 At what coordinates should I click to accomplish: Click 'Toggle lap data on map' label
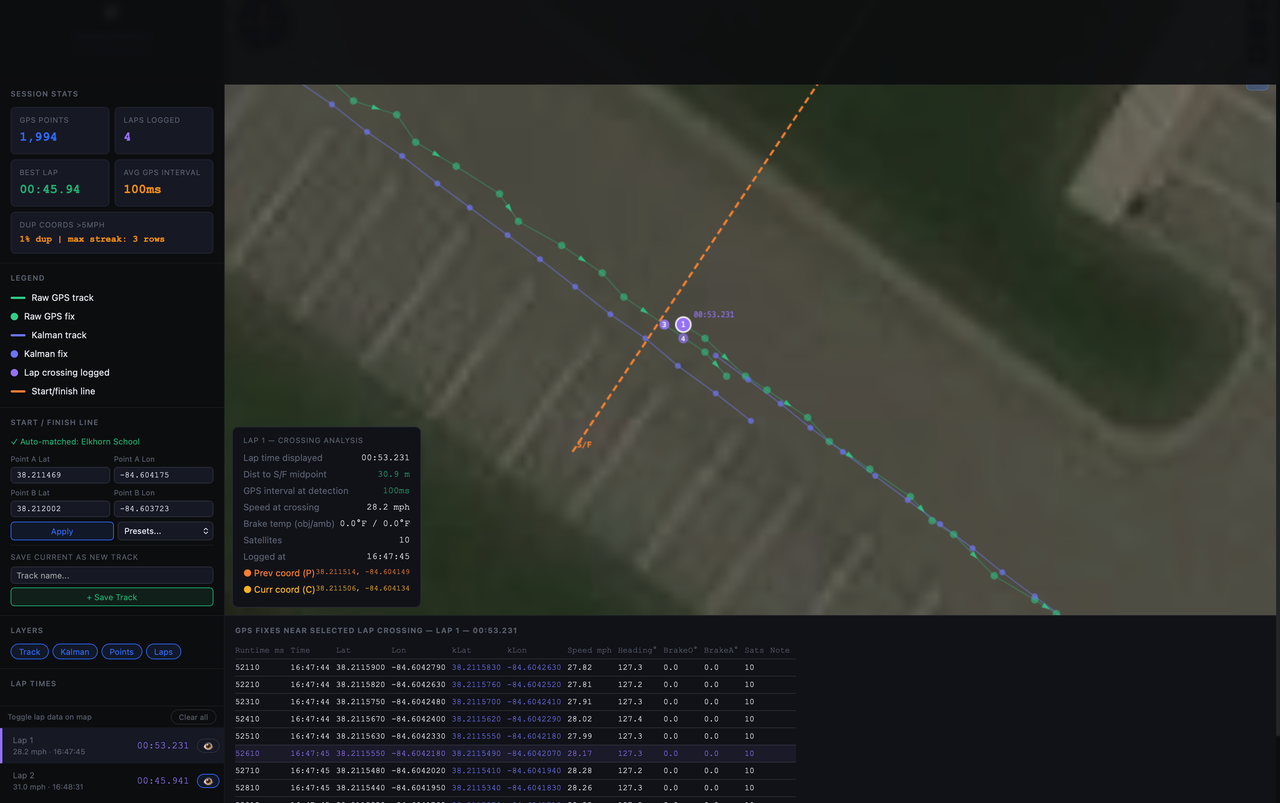(49, 717)
